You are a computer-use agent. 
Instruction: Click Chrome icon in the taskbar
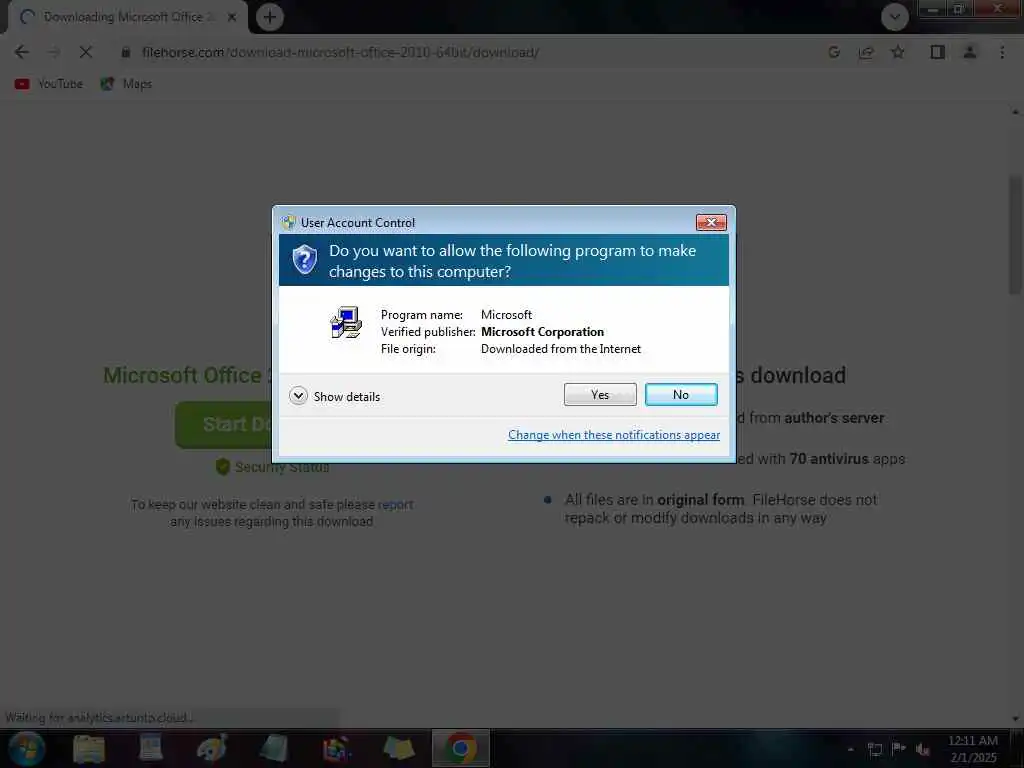click(x=460, y=748)
